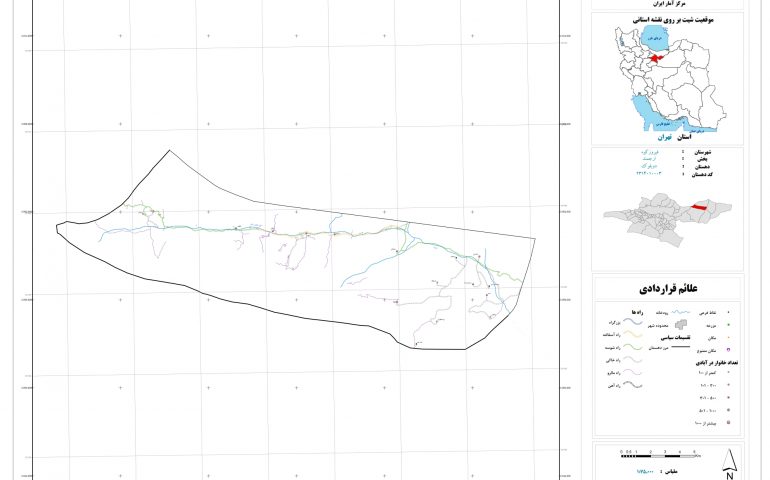The height and width of the screenshot is (480, 770).
Task: Click the westernmost tip of the district outline
Action: coord(57,227)
